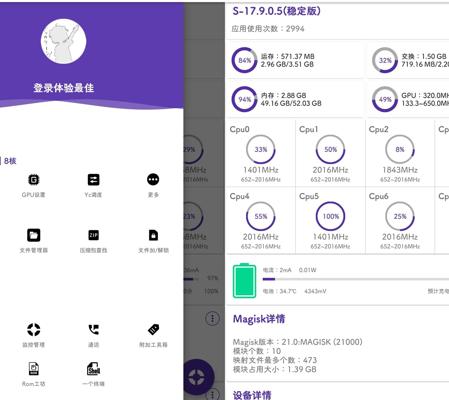Select the Cpu0 33% gauge
Image resolution: width=449 pixels, height=400 pixels.
[261, 149]
